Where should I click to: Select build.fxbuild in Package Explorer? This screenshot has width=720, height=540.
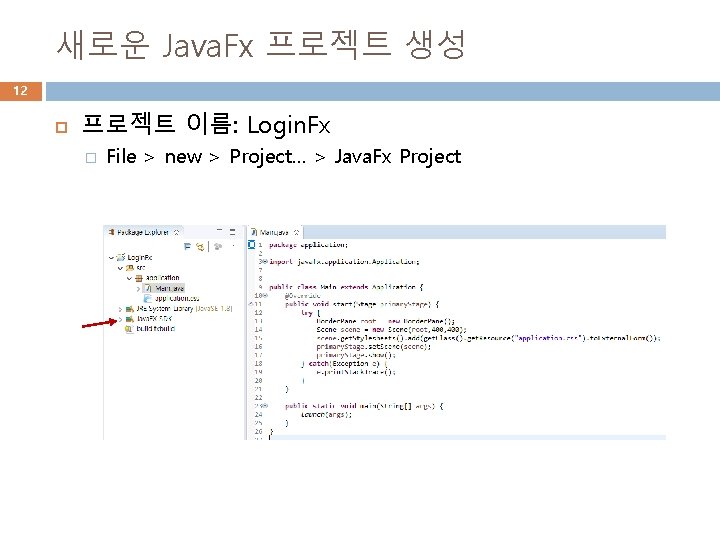point(156,329)
